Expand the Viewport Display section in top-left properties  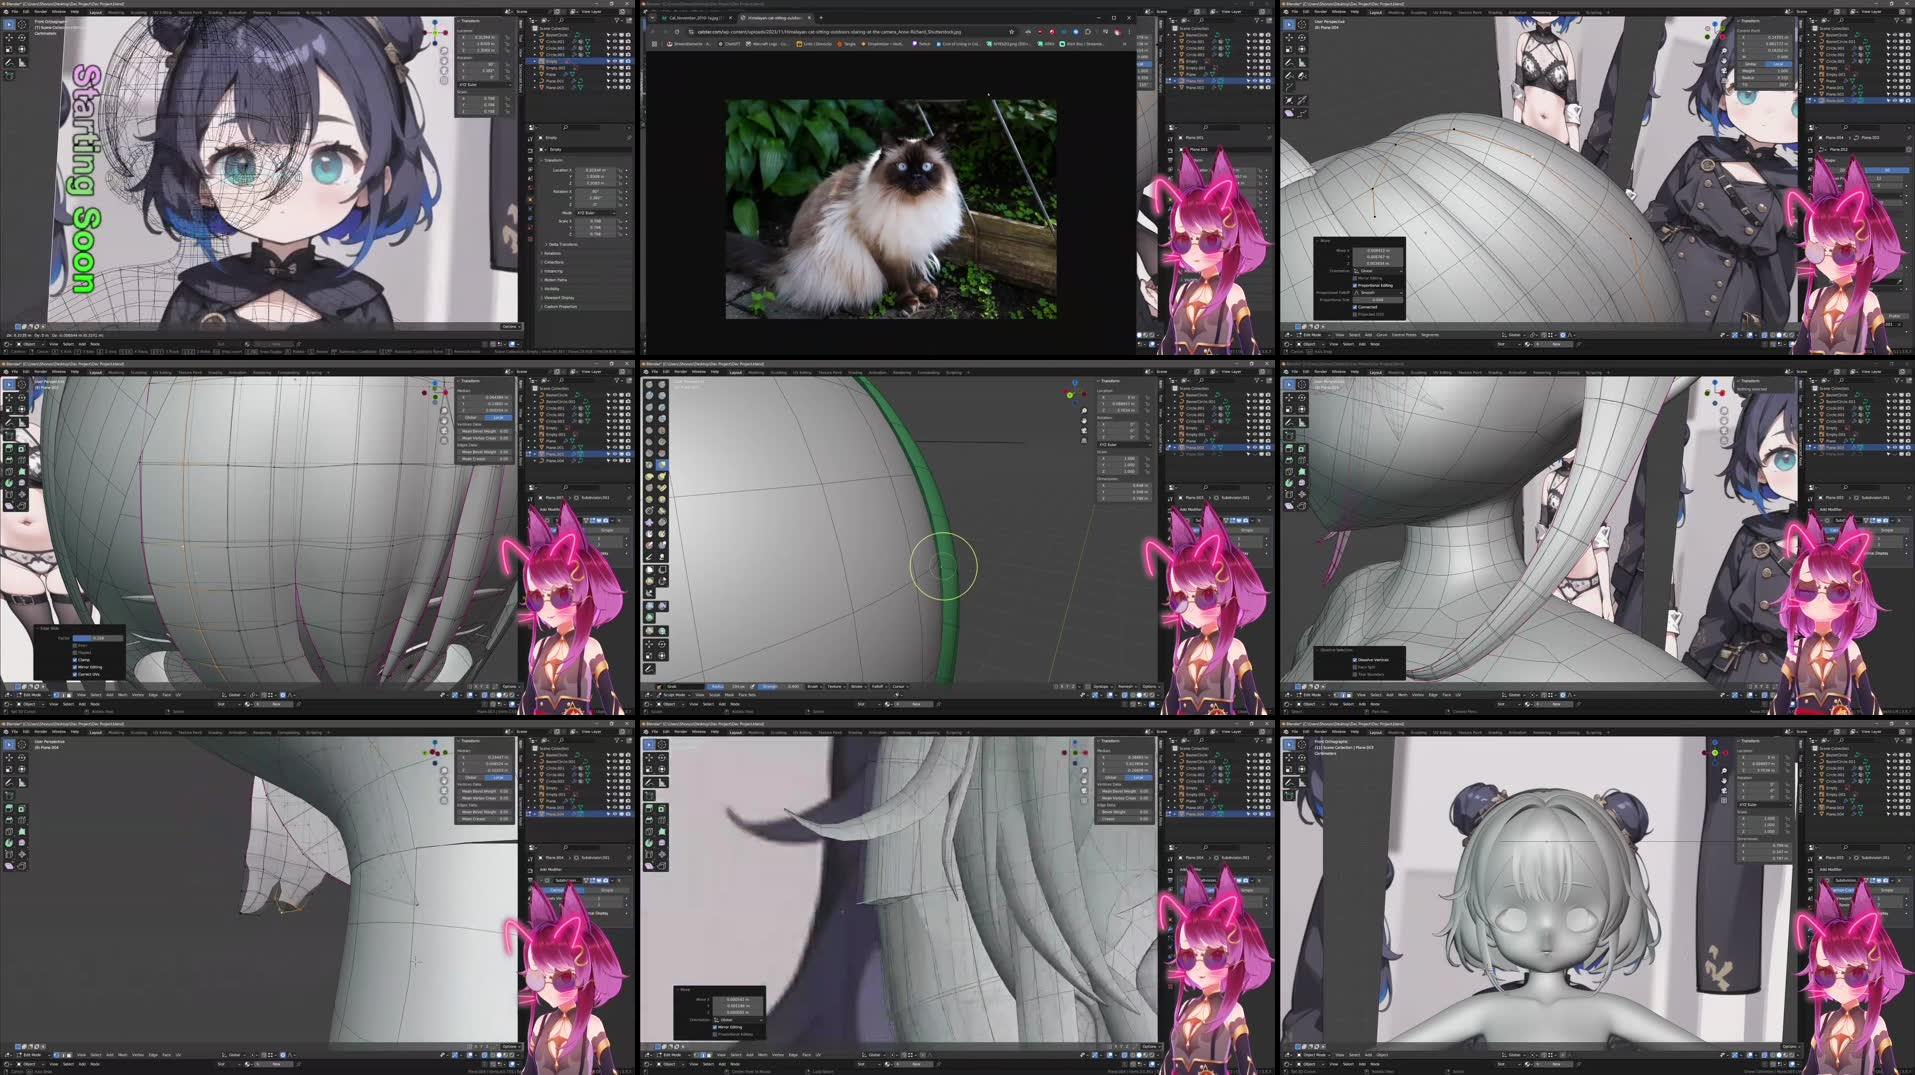[558, 298]
